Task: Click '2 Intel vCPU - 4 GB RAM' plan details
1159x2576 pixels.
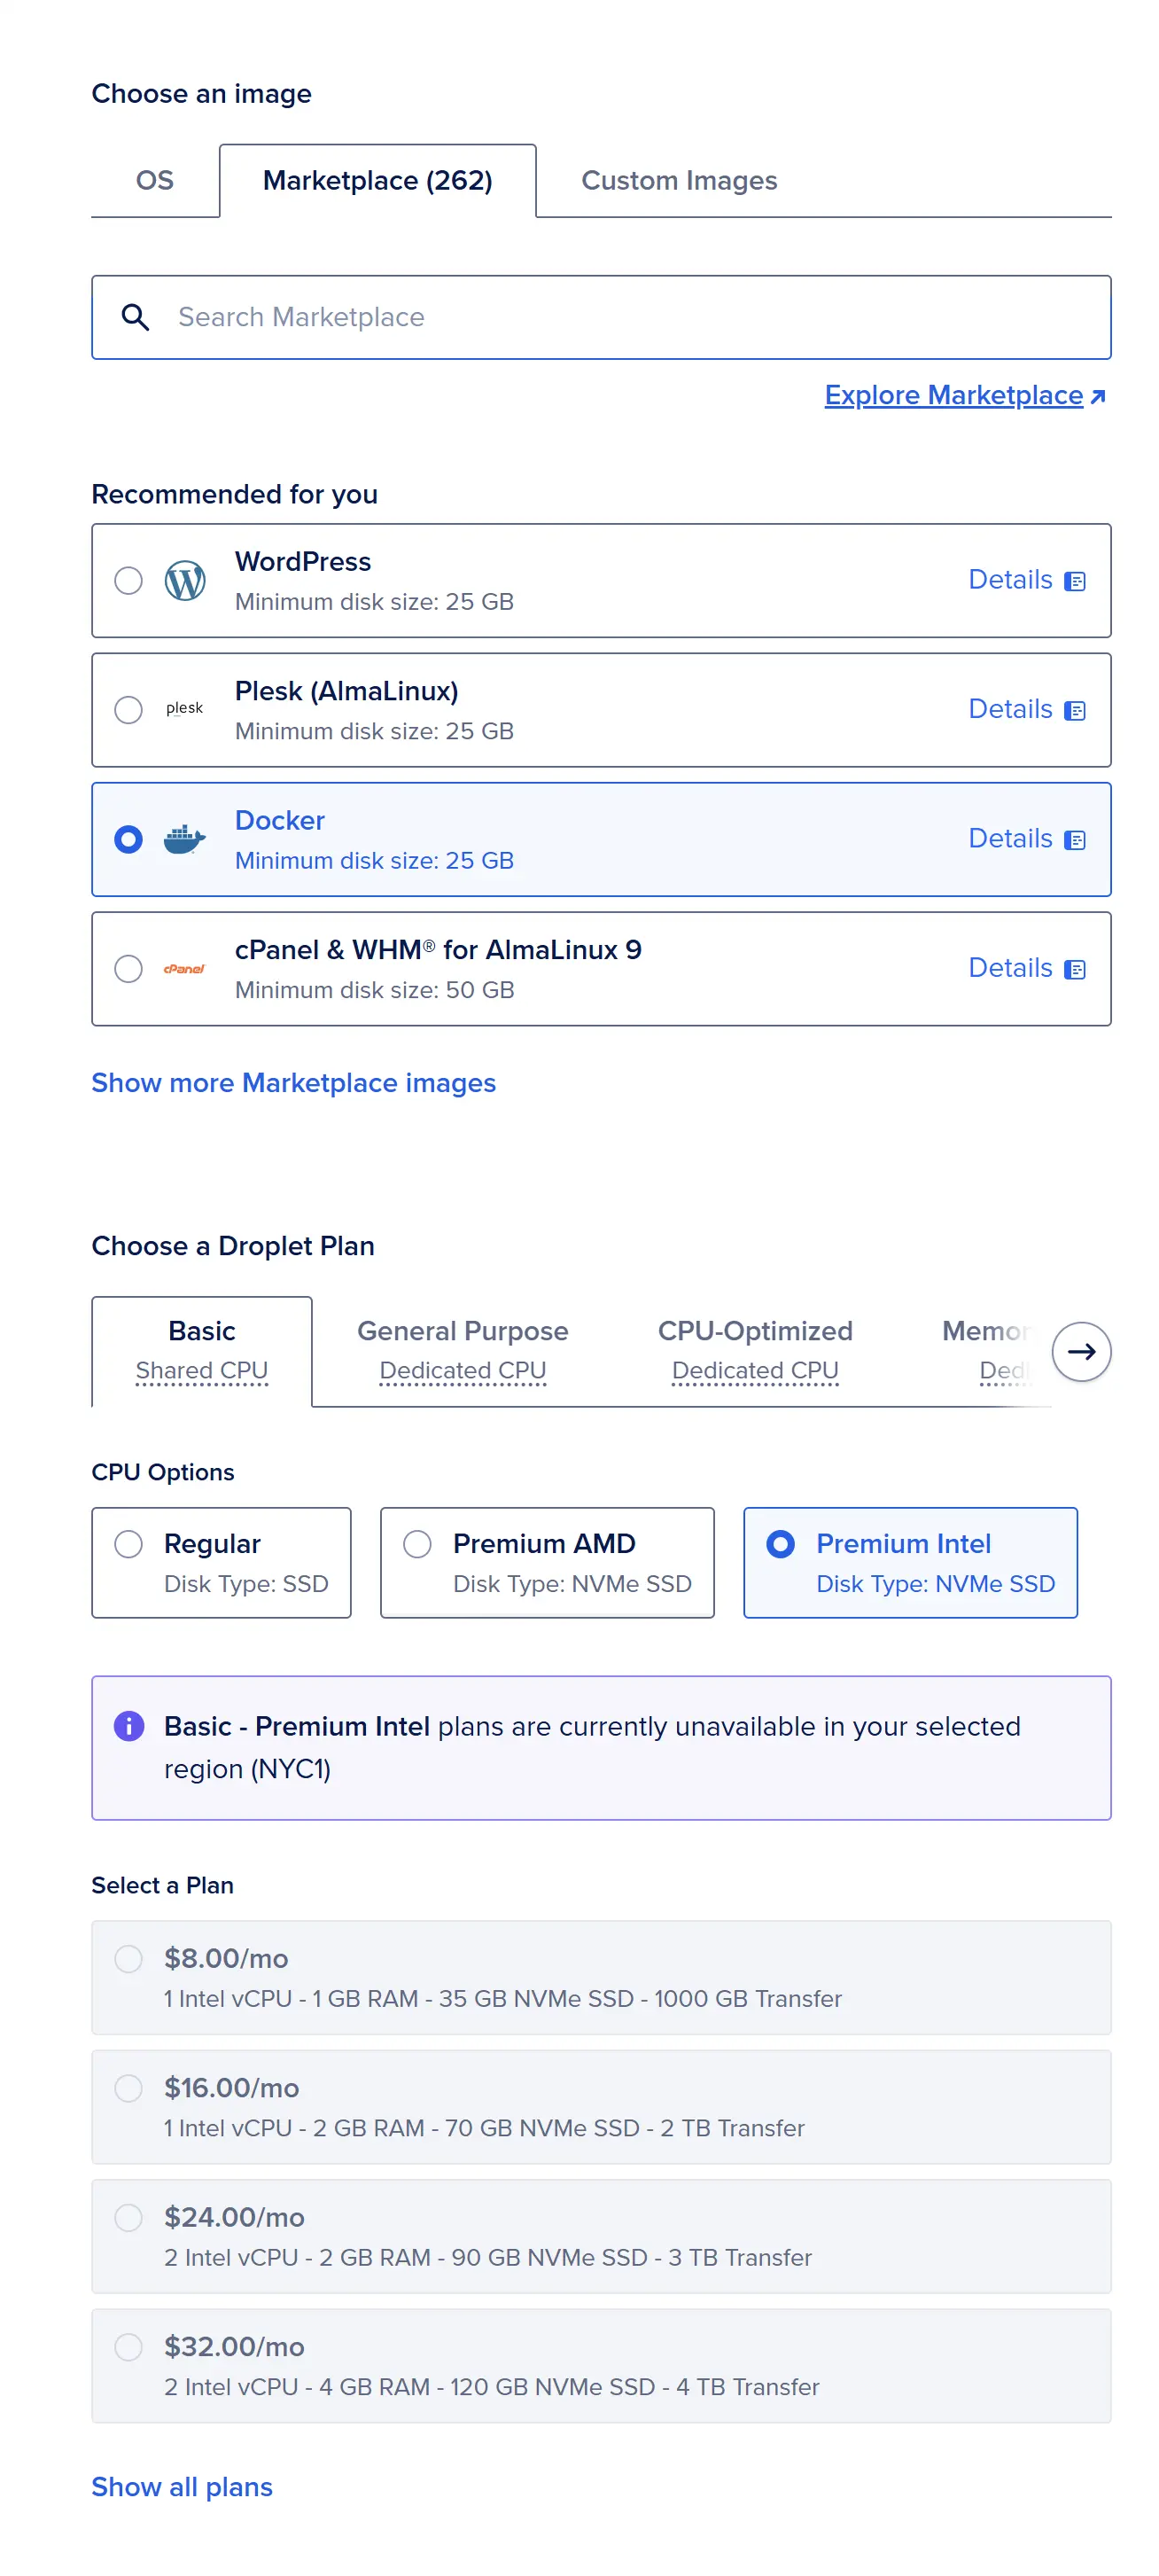Action: point(491,2387)
